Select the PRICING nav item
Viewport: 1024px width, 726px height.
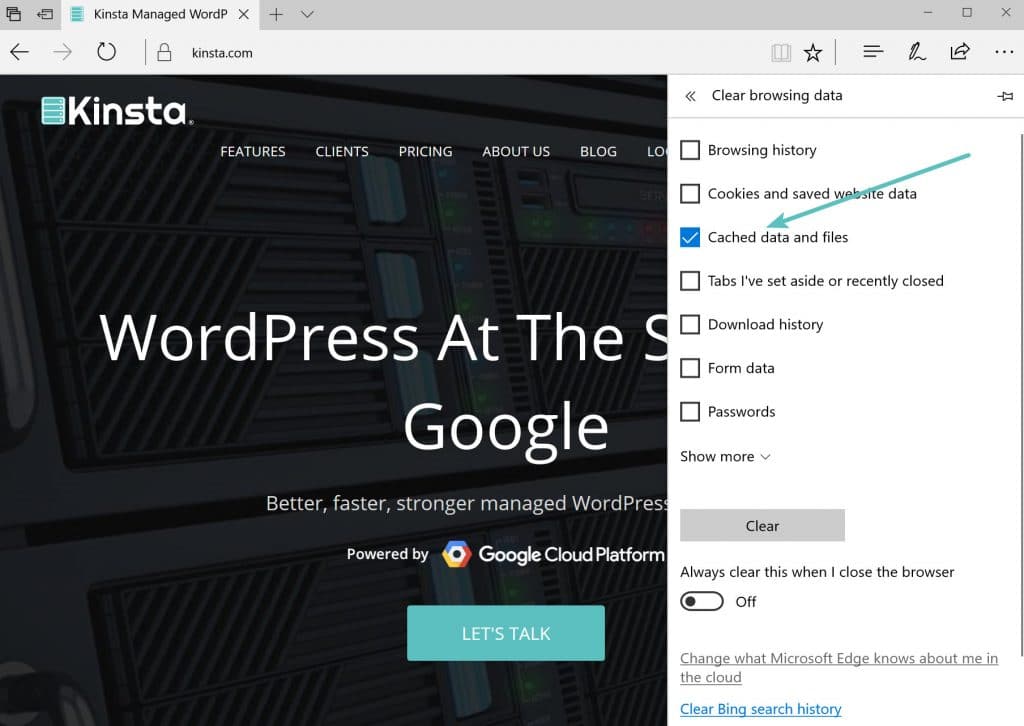[425, 151]
